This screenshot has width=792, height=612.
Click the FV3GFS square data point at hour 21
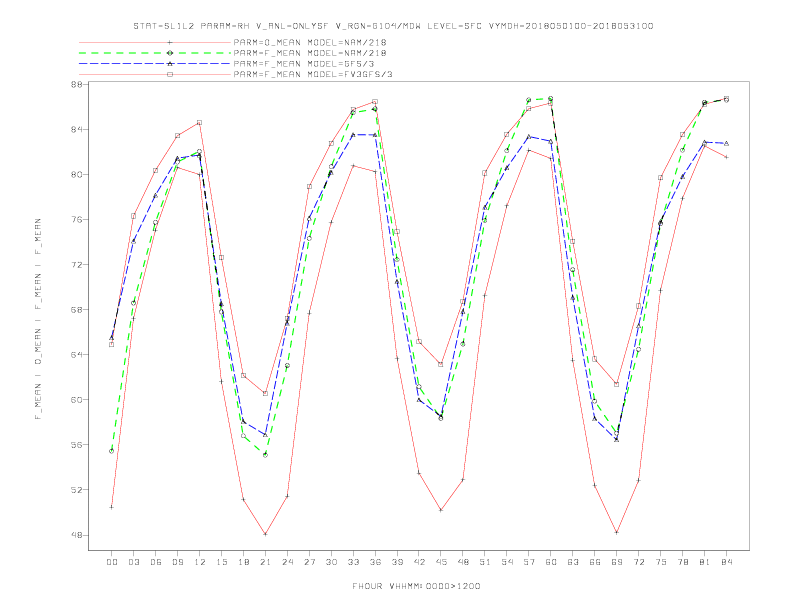[265, 393]
